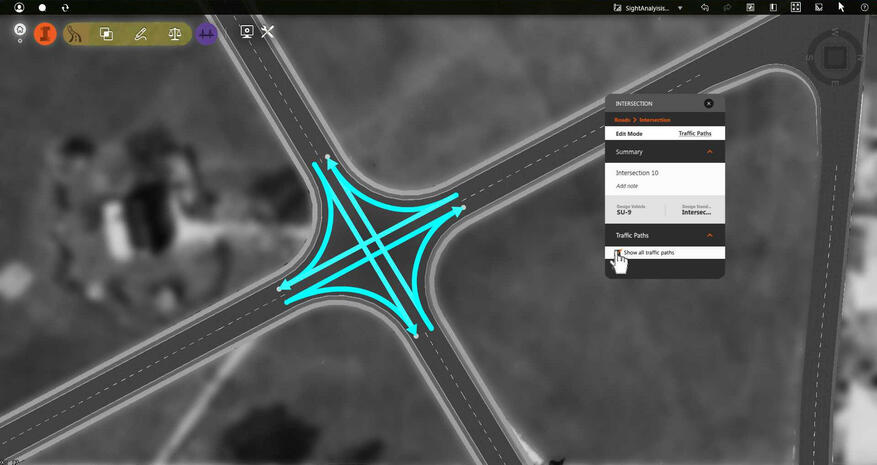Open the settings and utilities tools icon
The height and width of the screenshot is (465, 877).
pyautogui.click(x=268, y=32)
